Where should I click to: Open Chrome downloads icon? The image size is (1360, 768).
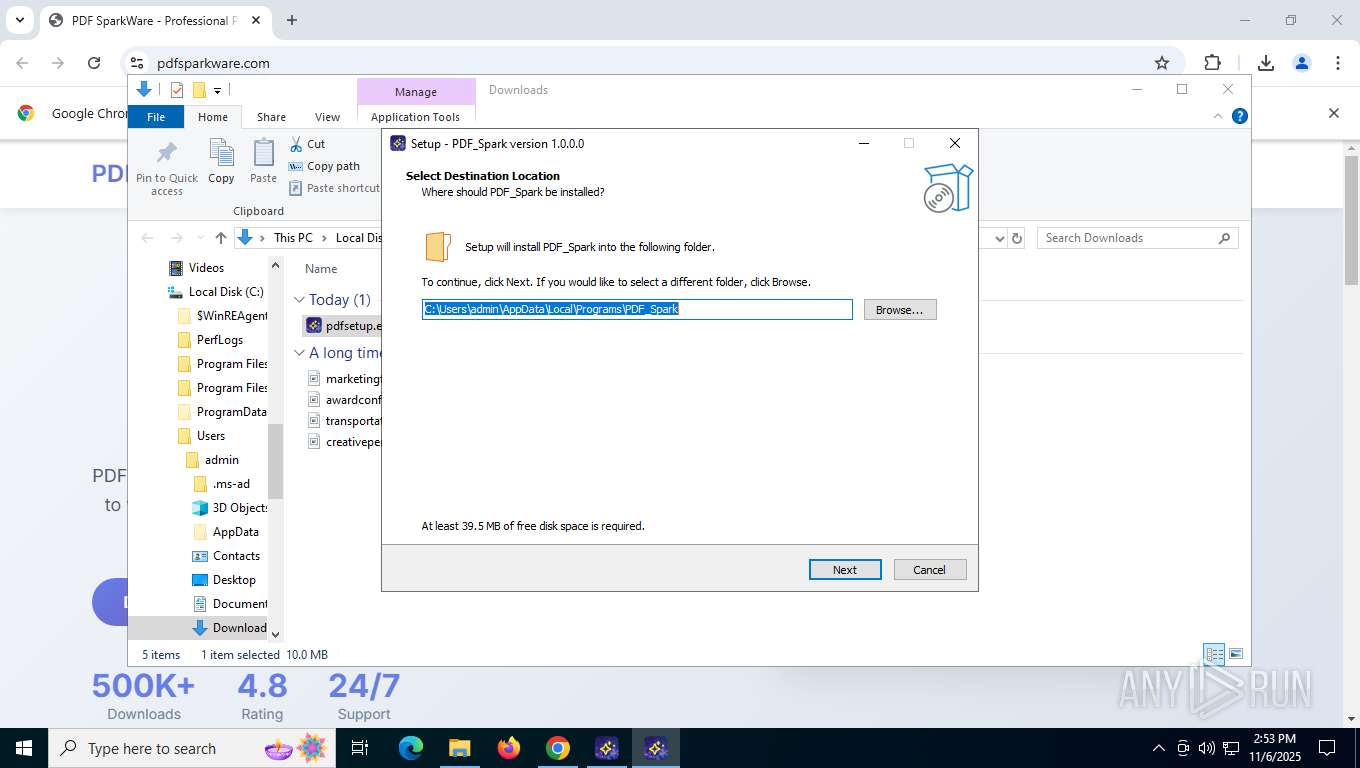(1265, 63)
